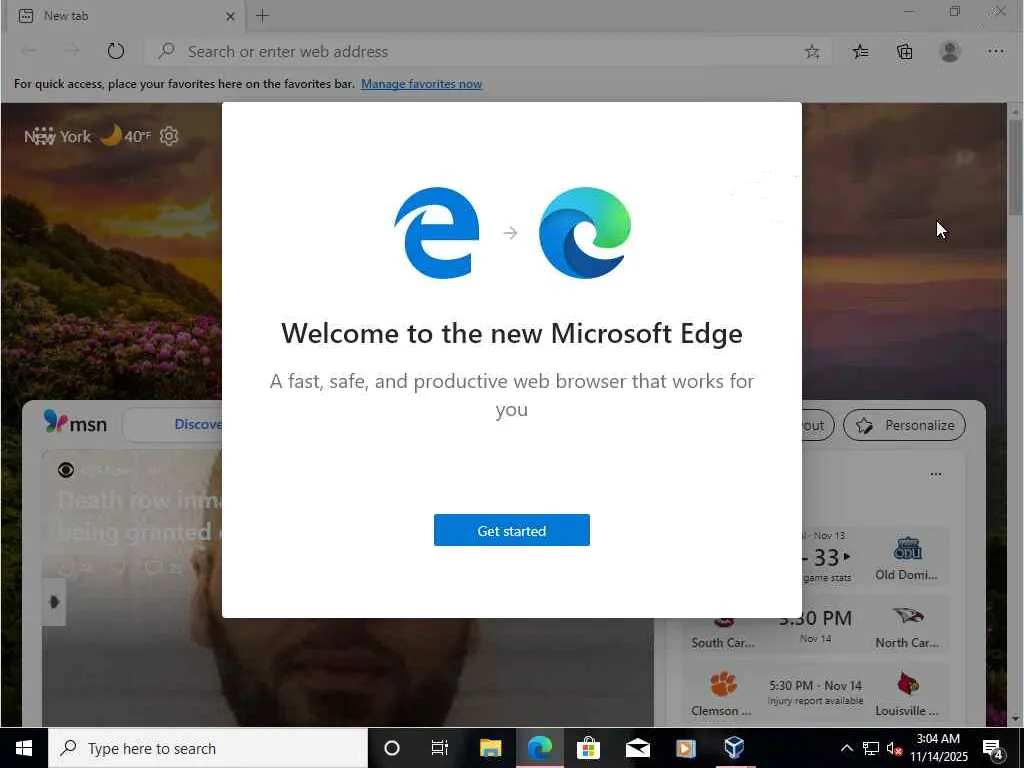The image size is (1024, 768).
Task: Open the VirtualBox cube taskbar icon
Action: [x=735, y=748]
